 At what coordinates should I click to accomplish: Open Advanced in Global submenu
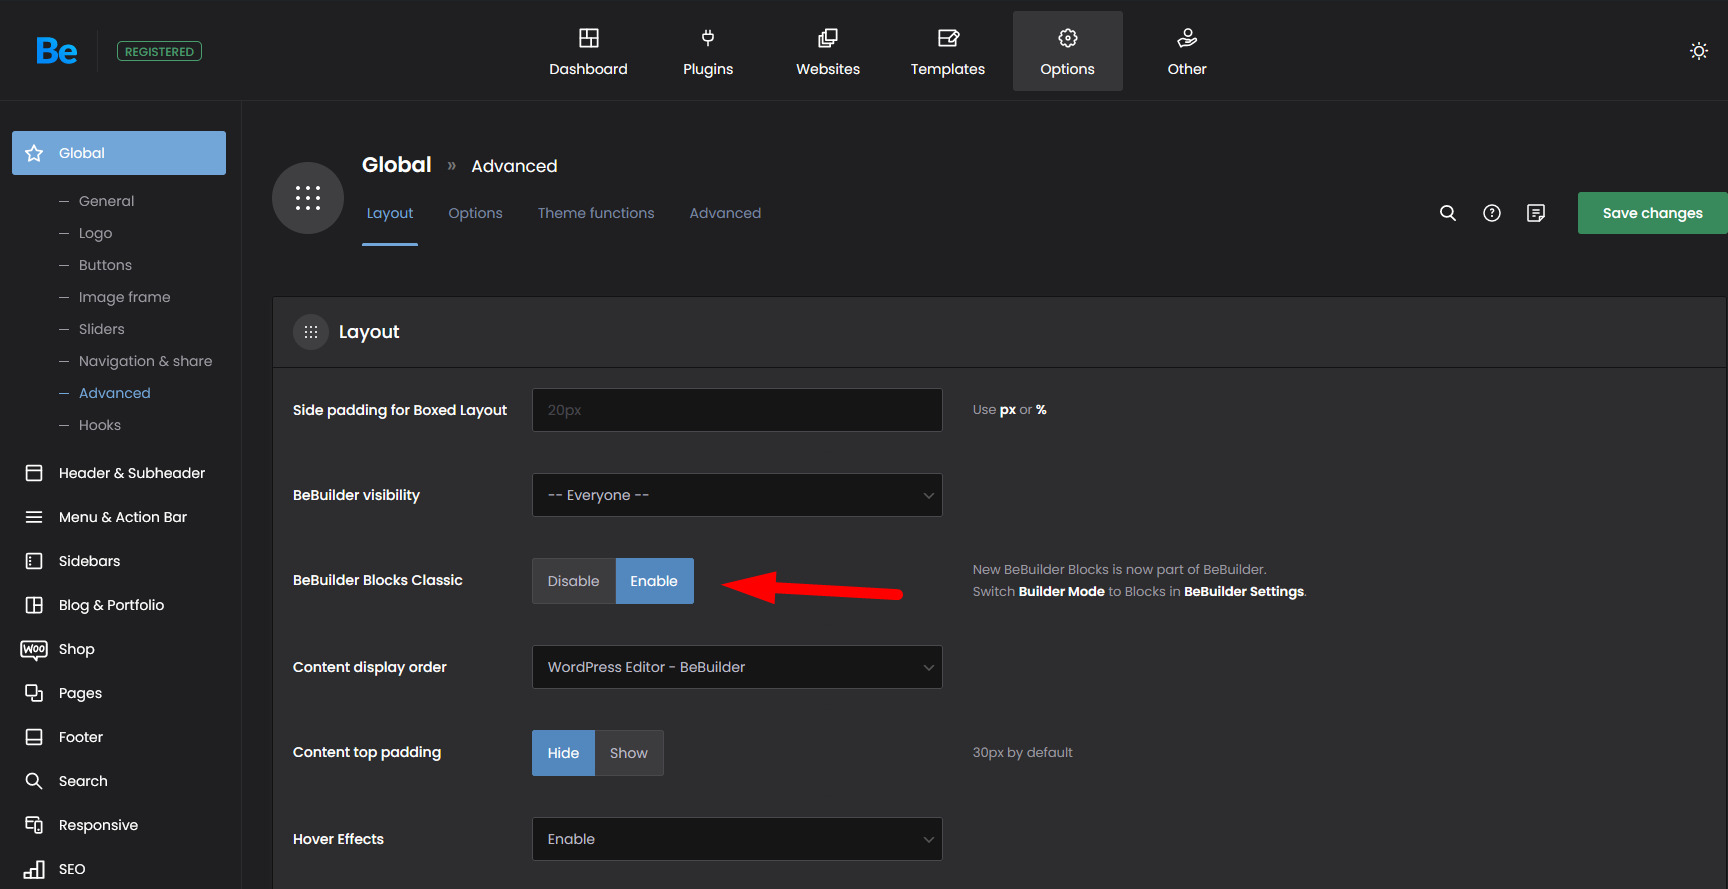[x=114, y=393]
